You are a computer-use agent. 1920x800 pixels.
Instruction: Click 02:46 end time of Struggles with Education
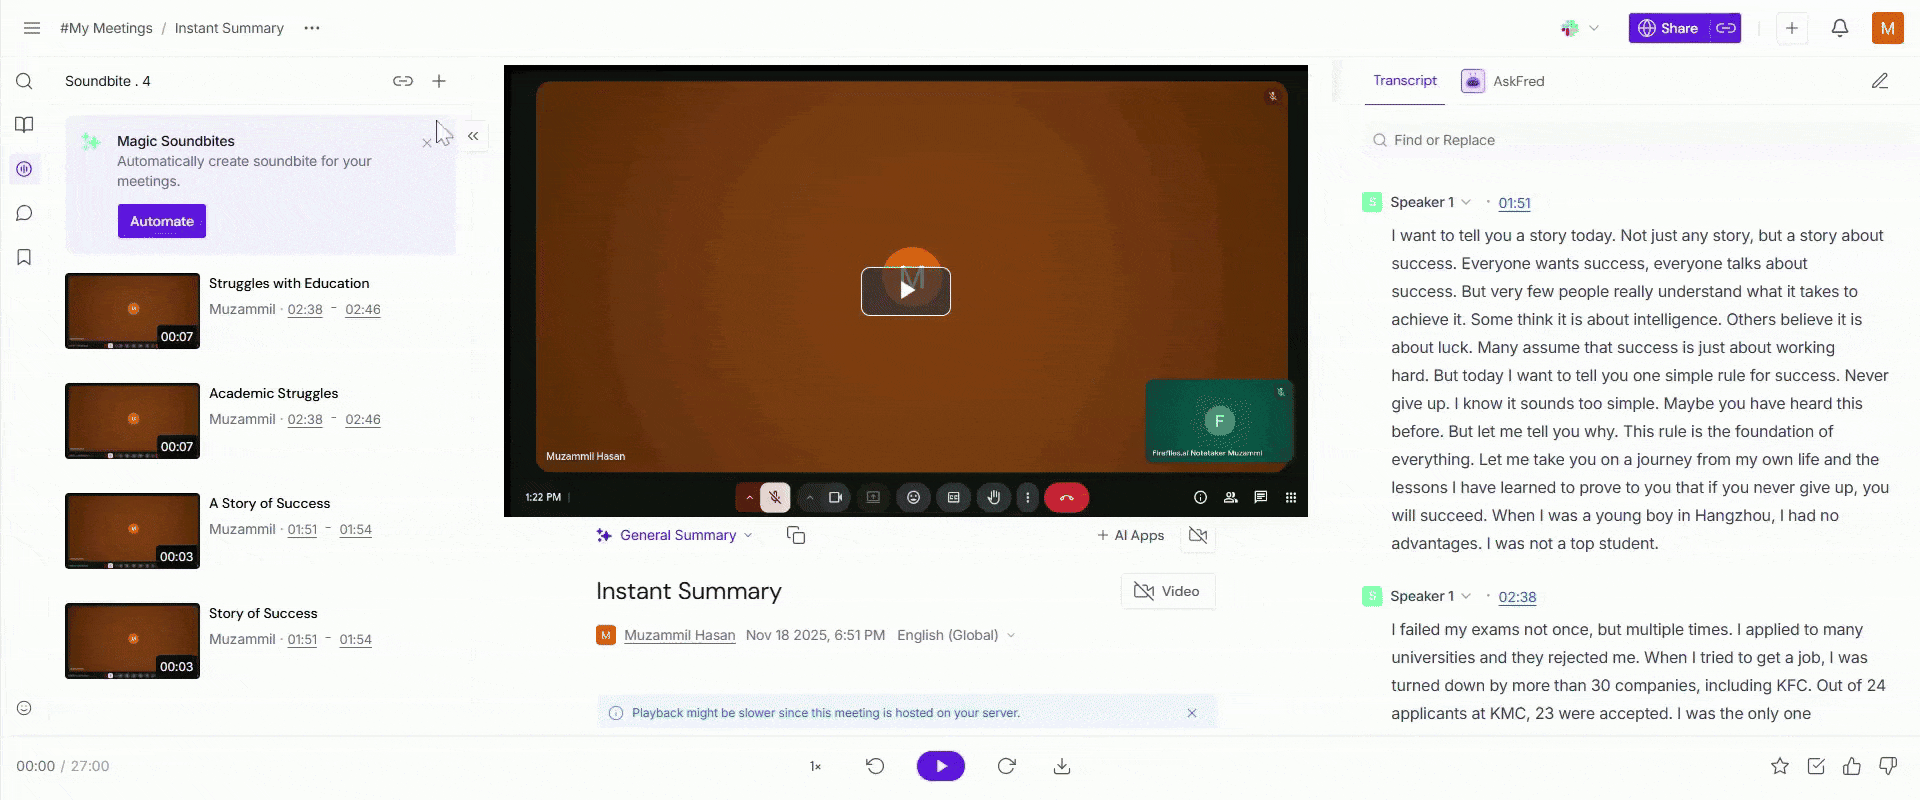363,310
